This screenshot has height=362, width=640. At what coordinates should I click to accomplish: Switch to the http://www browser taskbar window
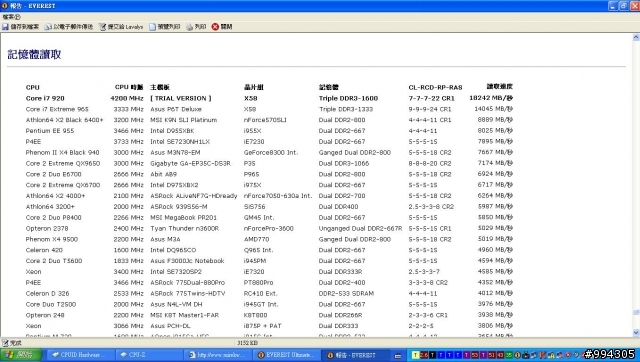(x=218, y=355)
